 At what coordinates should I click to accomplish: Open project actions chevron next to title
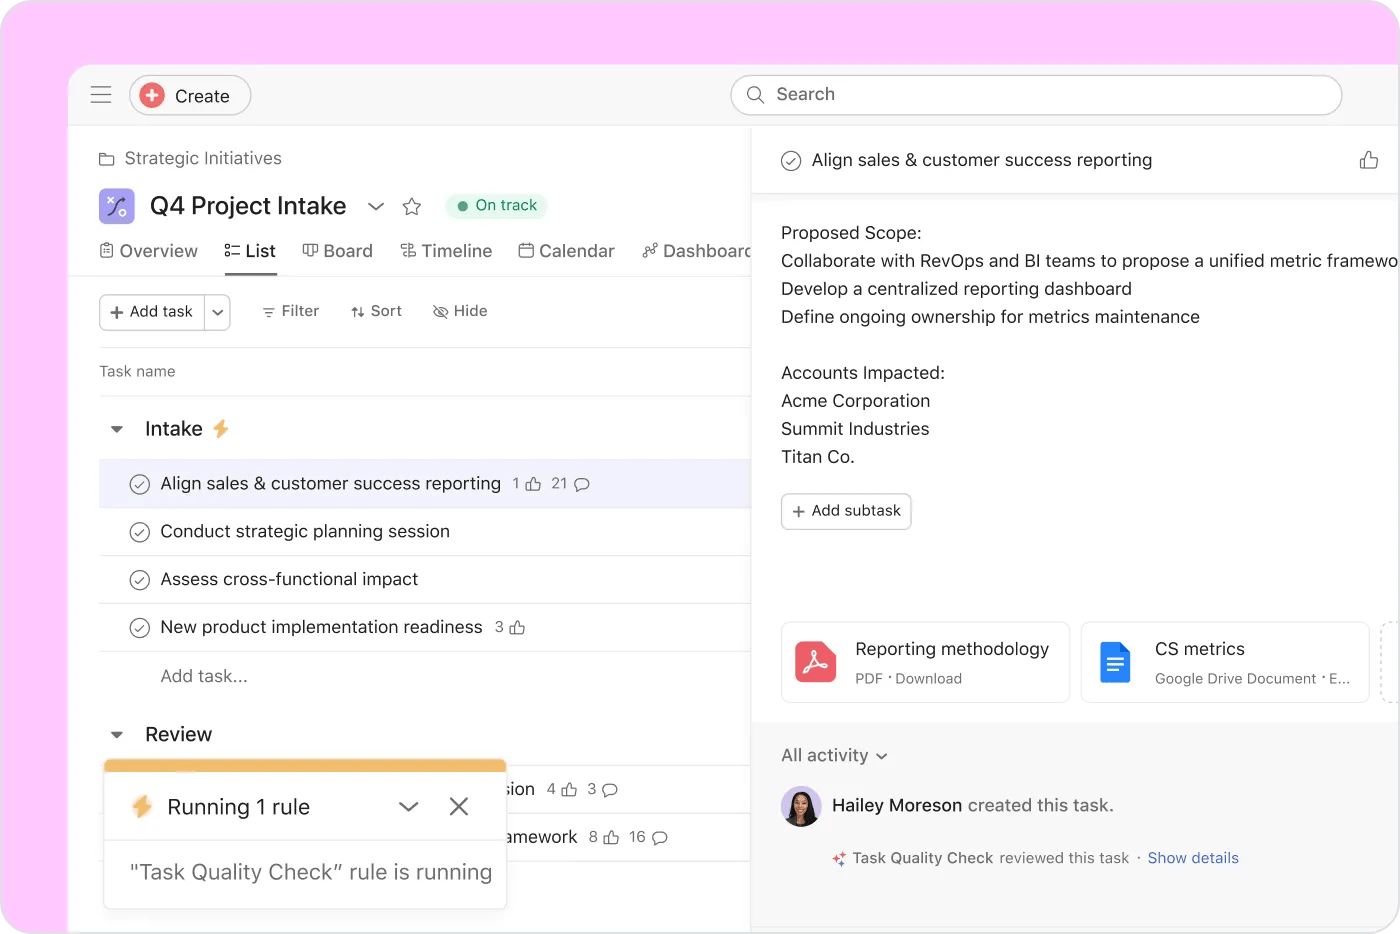[376, 207]
